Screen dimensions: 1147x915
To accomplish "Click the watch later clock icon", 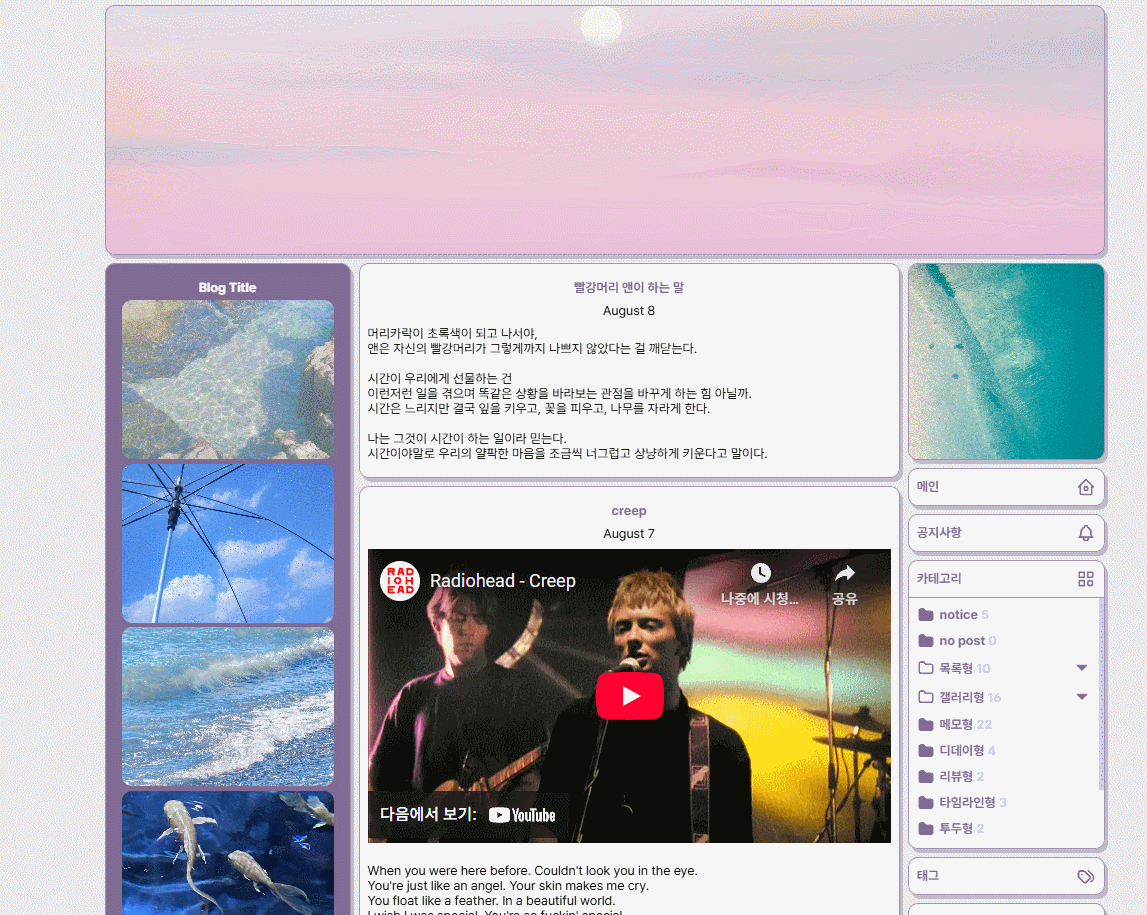I will click(x=761, y=573).
